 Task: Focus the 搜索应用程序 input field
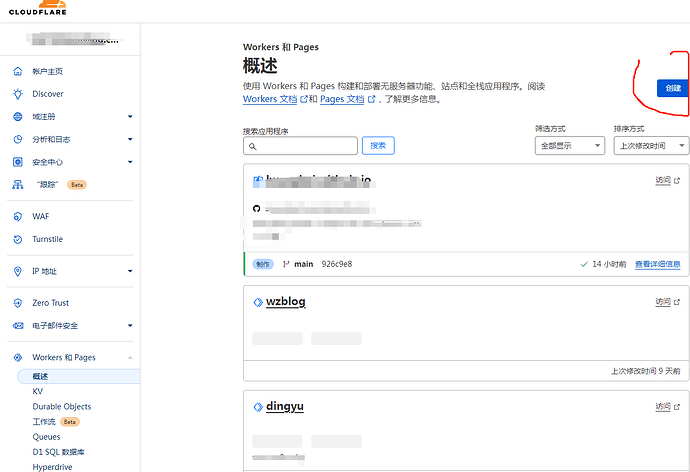pos(300,146)
